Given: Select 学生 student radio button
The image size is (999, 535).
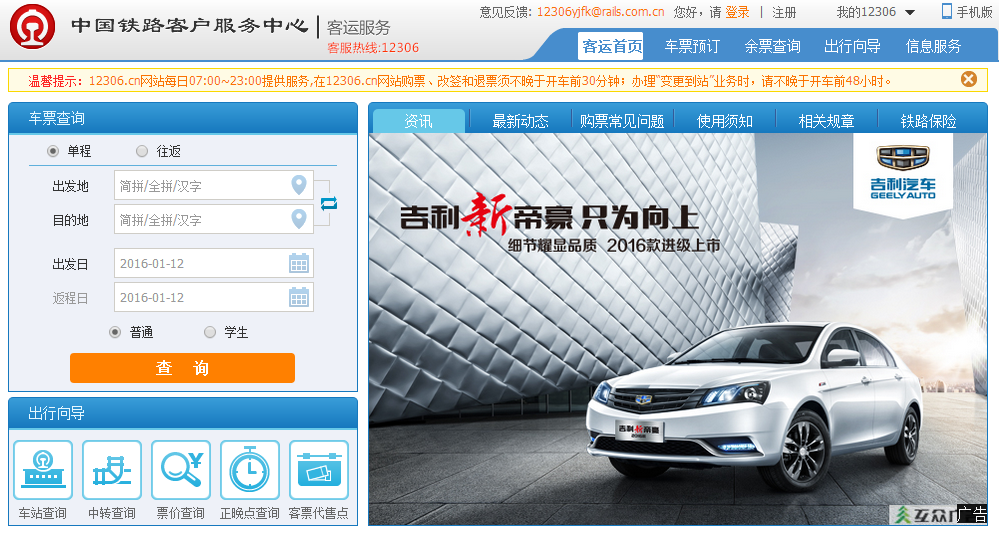Looking at the screenshot, I should (x=210, y=332).
